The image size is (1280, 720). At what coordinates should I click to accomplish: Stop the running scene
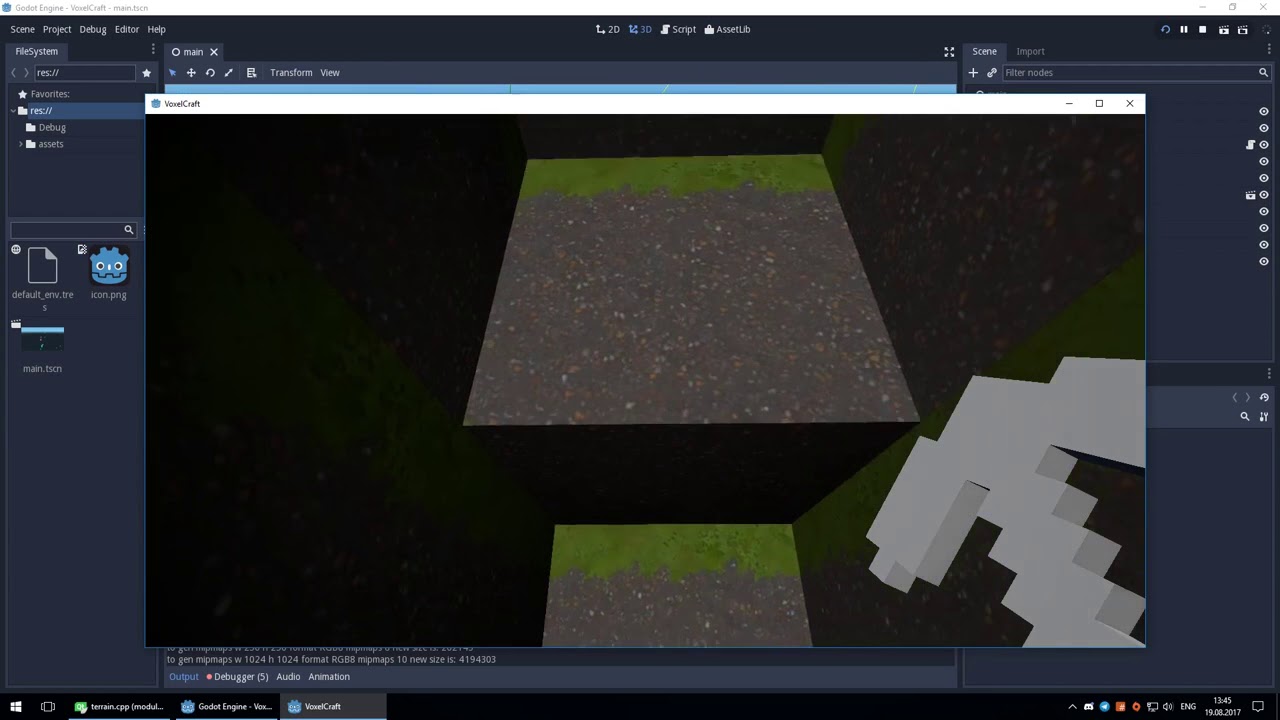(1203, 29)
